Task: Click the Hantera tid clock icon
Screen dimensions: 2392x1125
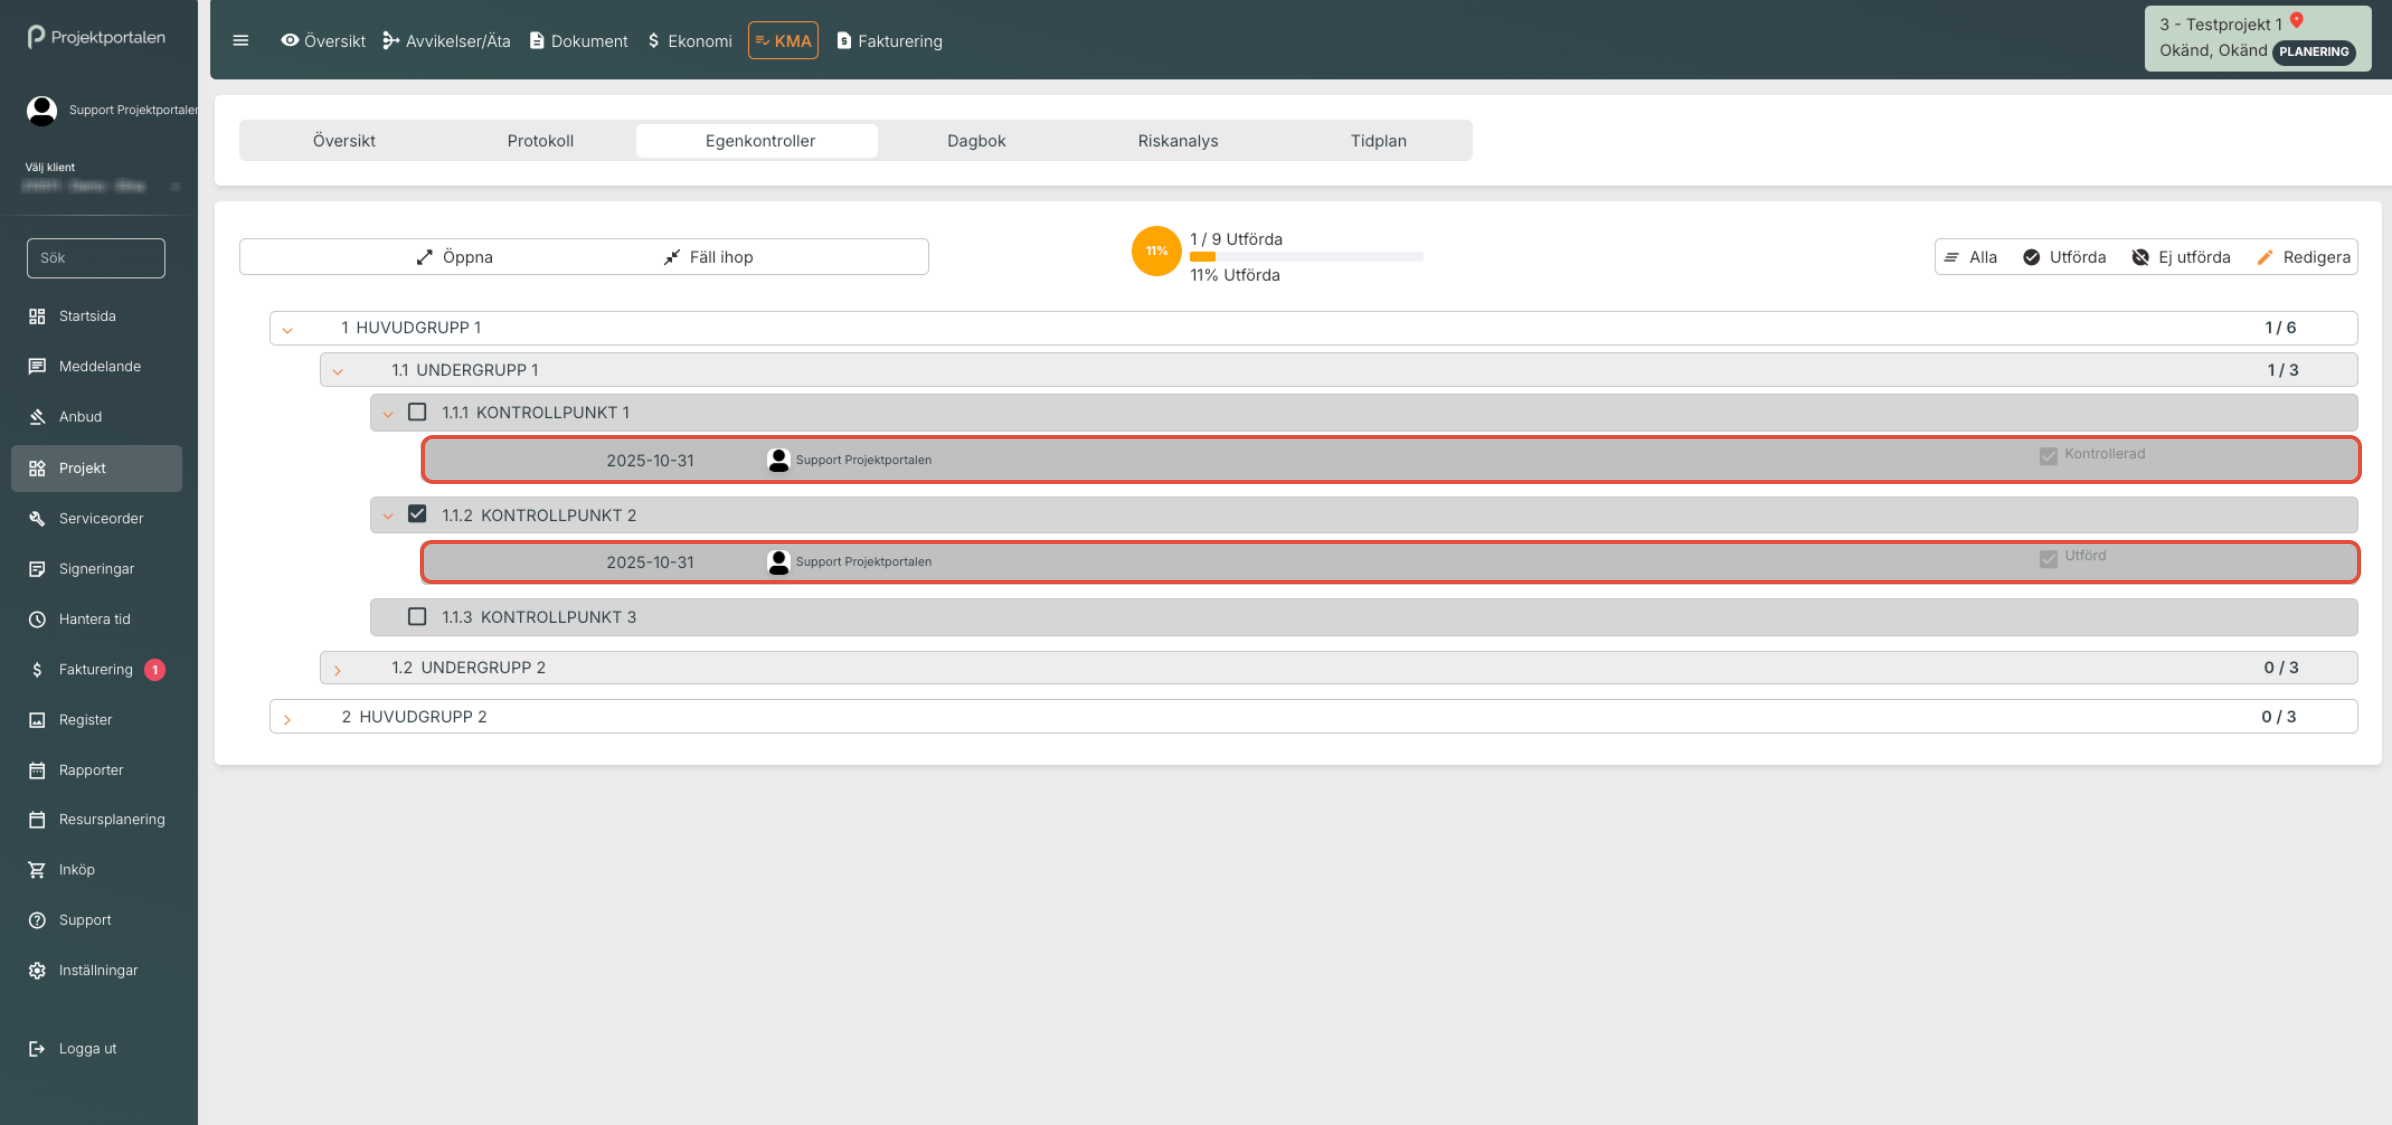Action: (x=37, y=620)
